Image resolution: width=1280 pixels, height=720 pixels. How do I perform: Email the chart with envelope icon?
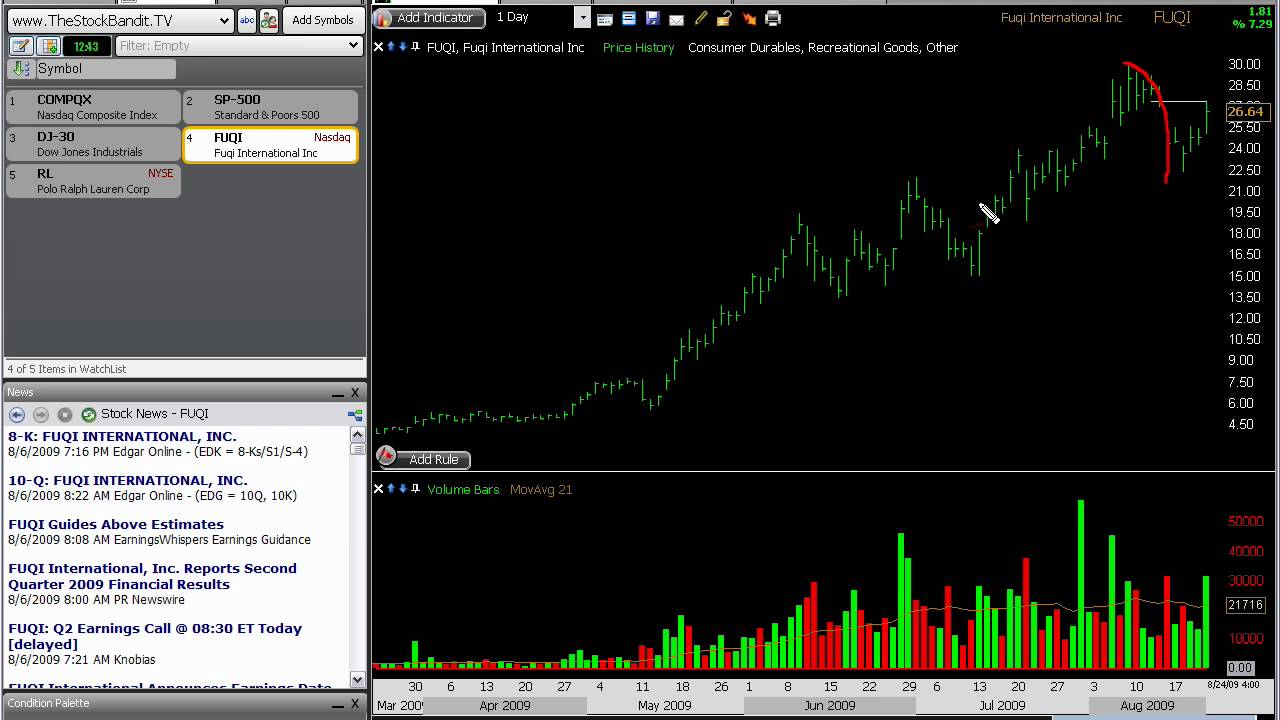[x=676, y=18]
